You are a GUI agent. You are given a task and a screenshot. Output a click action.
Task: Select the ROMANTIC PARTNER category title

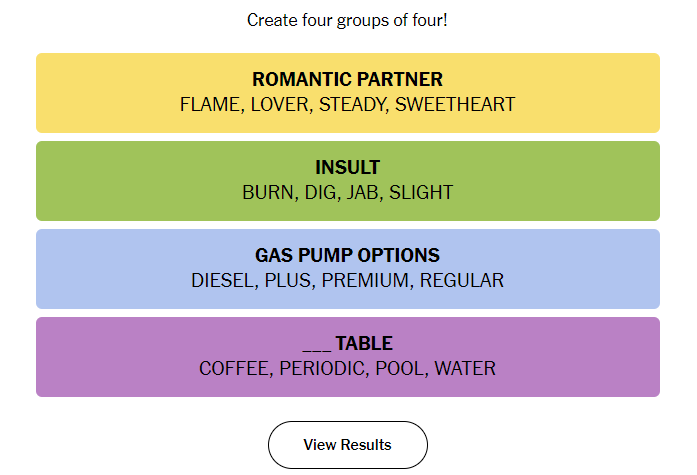point(348,80)
